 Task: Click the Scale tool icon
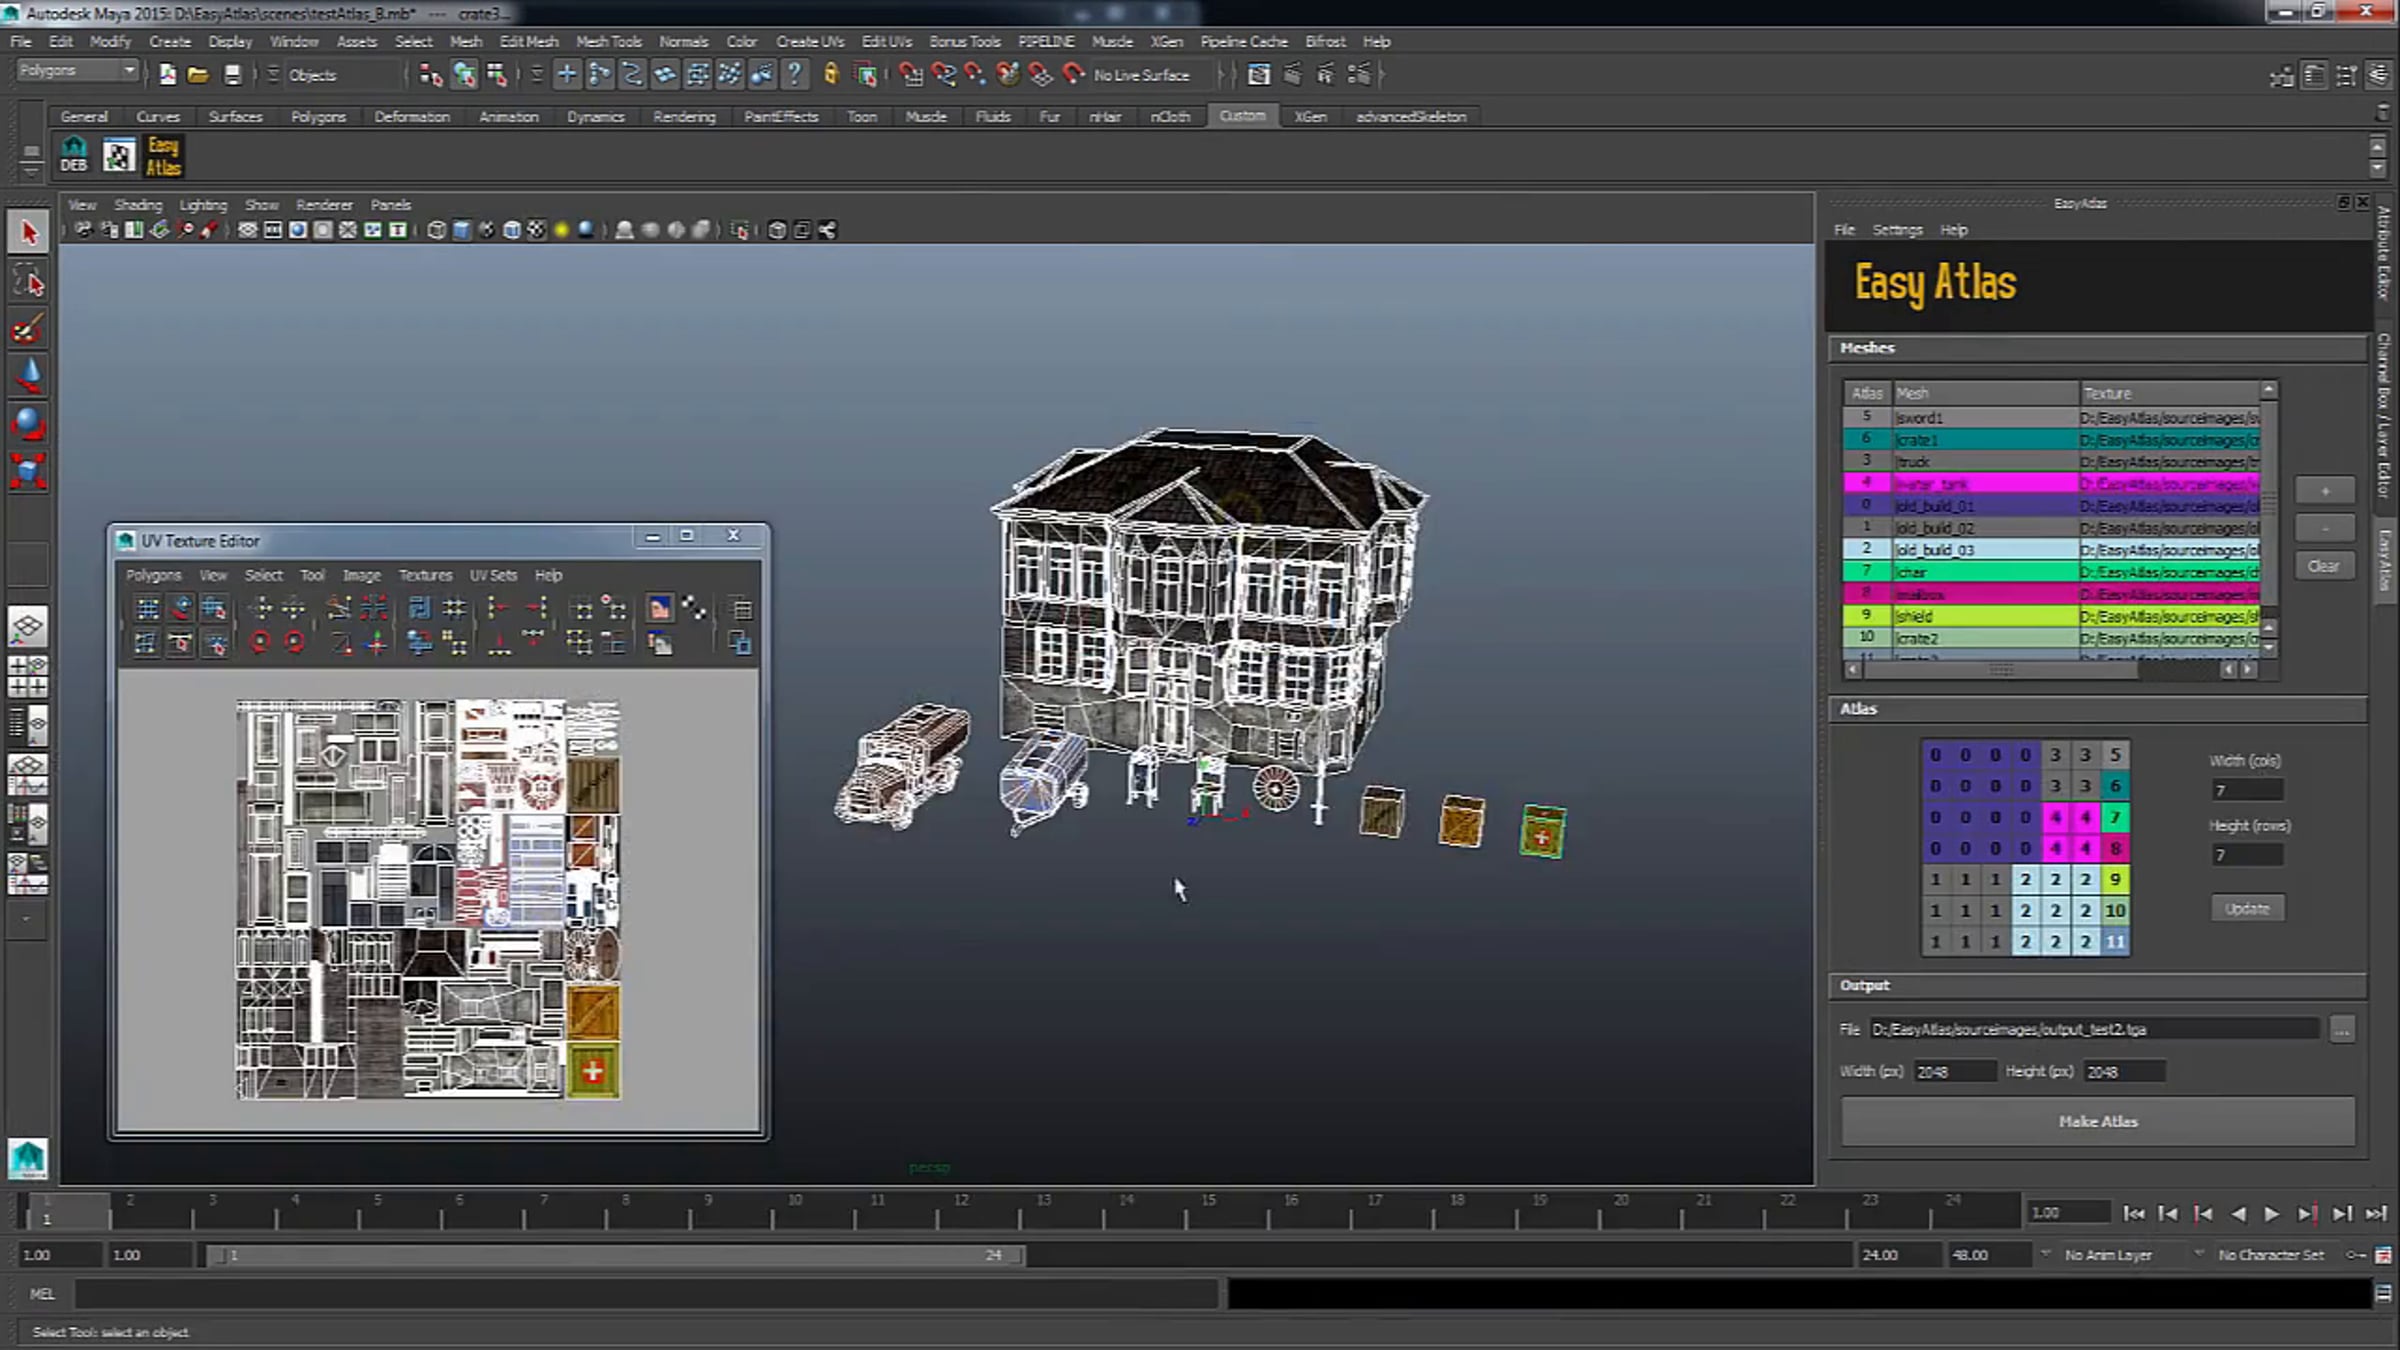(x=28, y=470)
